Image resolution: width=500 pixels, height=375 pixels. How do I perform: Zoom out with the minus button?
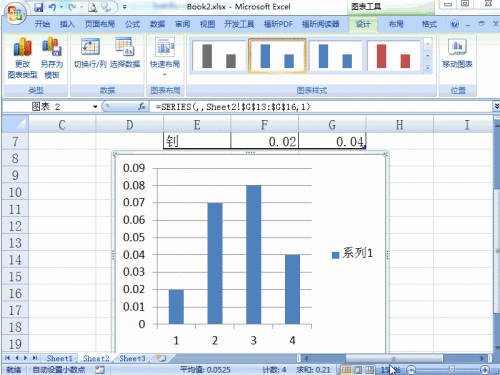(411, 370)
